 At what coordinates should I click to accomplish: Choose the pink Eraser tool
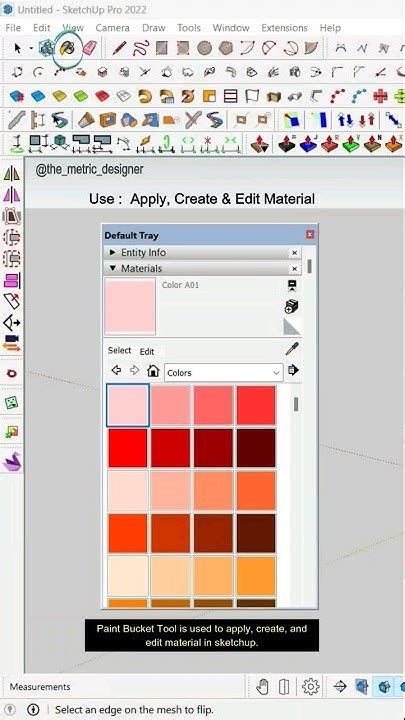90,48
